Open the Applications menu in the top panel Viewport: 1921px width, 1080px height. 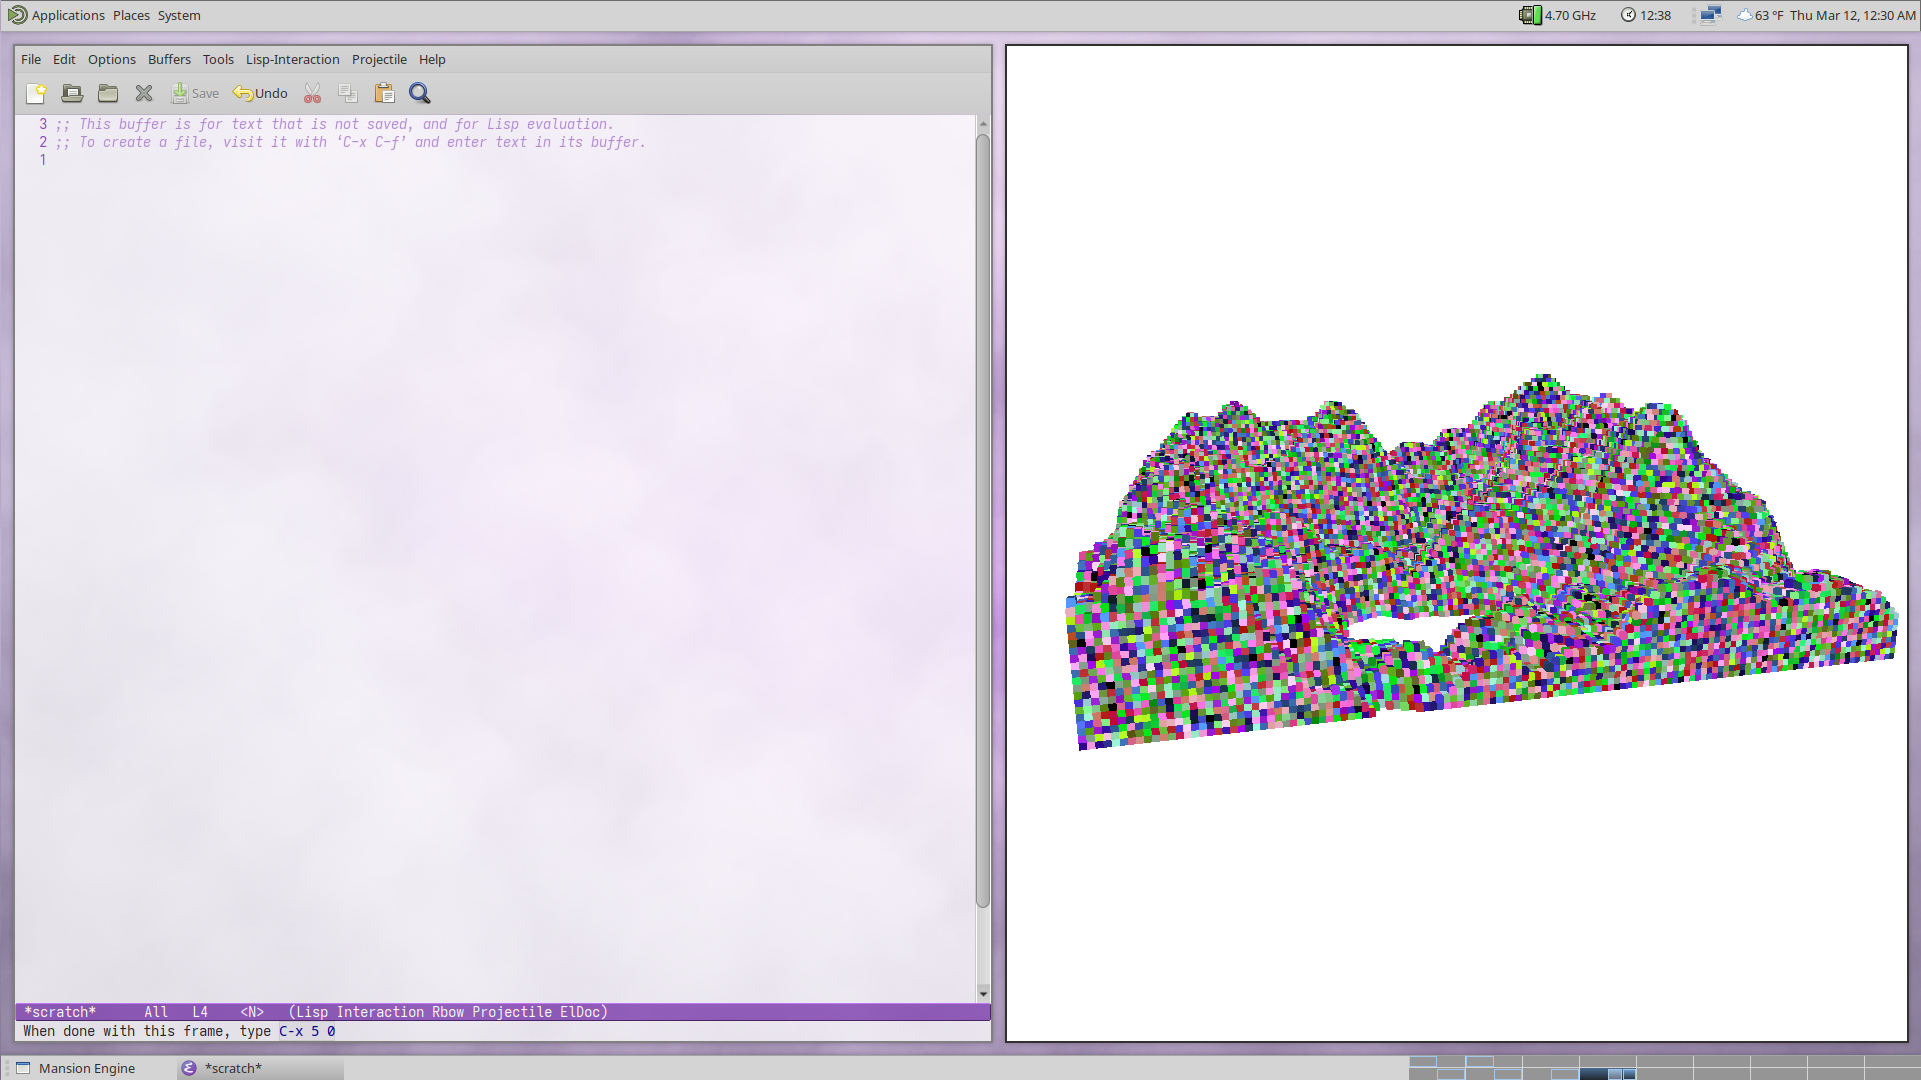click(67, 15)
